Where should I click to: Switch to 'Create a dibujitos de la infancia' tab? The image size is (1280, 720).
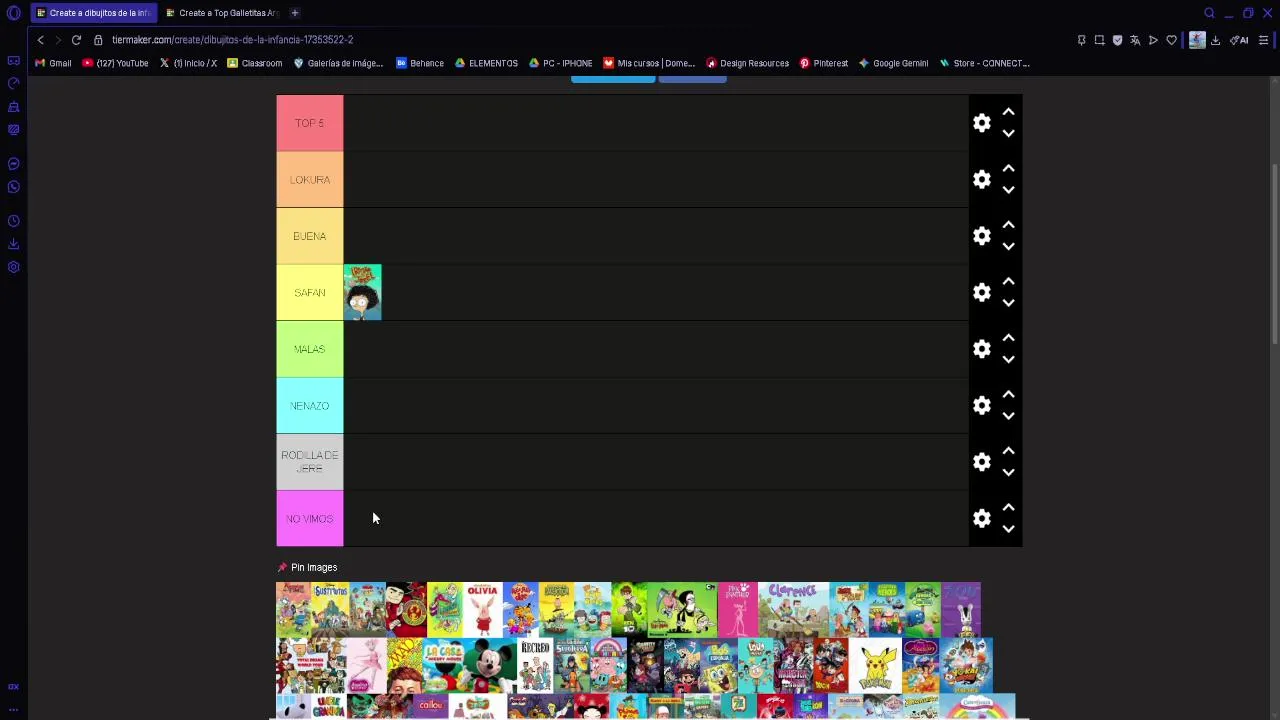pos(94,13)
